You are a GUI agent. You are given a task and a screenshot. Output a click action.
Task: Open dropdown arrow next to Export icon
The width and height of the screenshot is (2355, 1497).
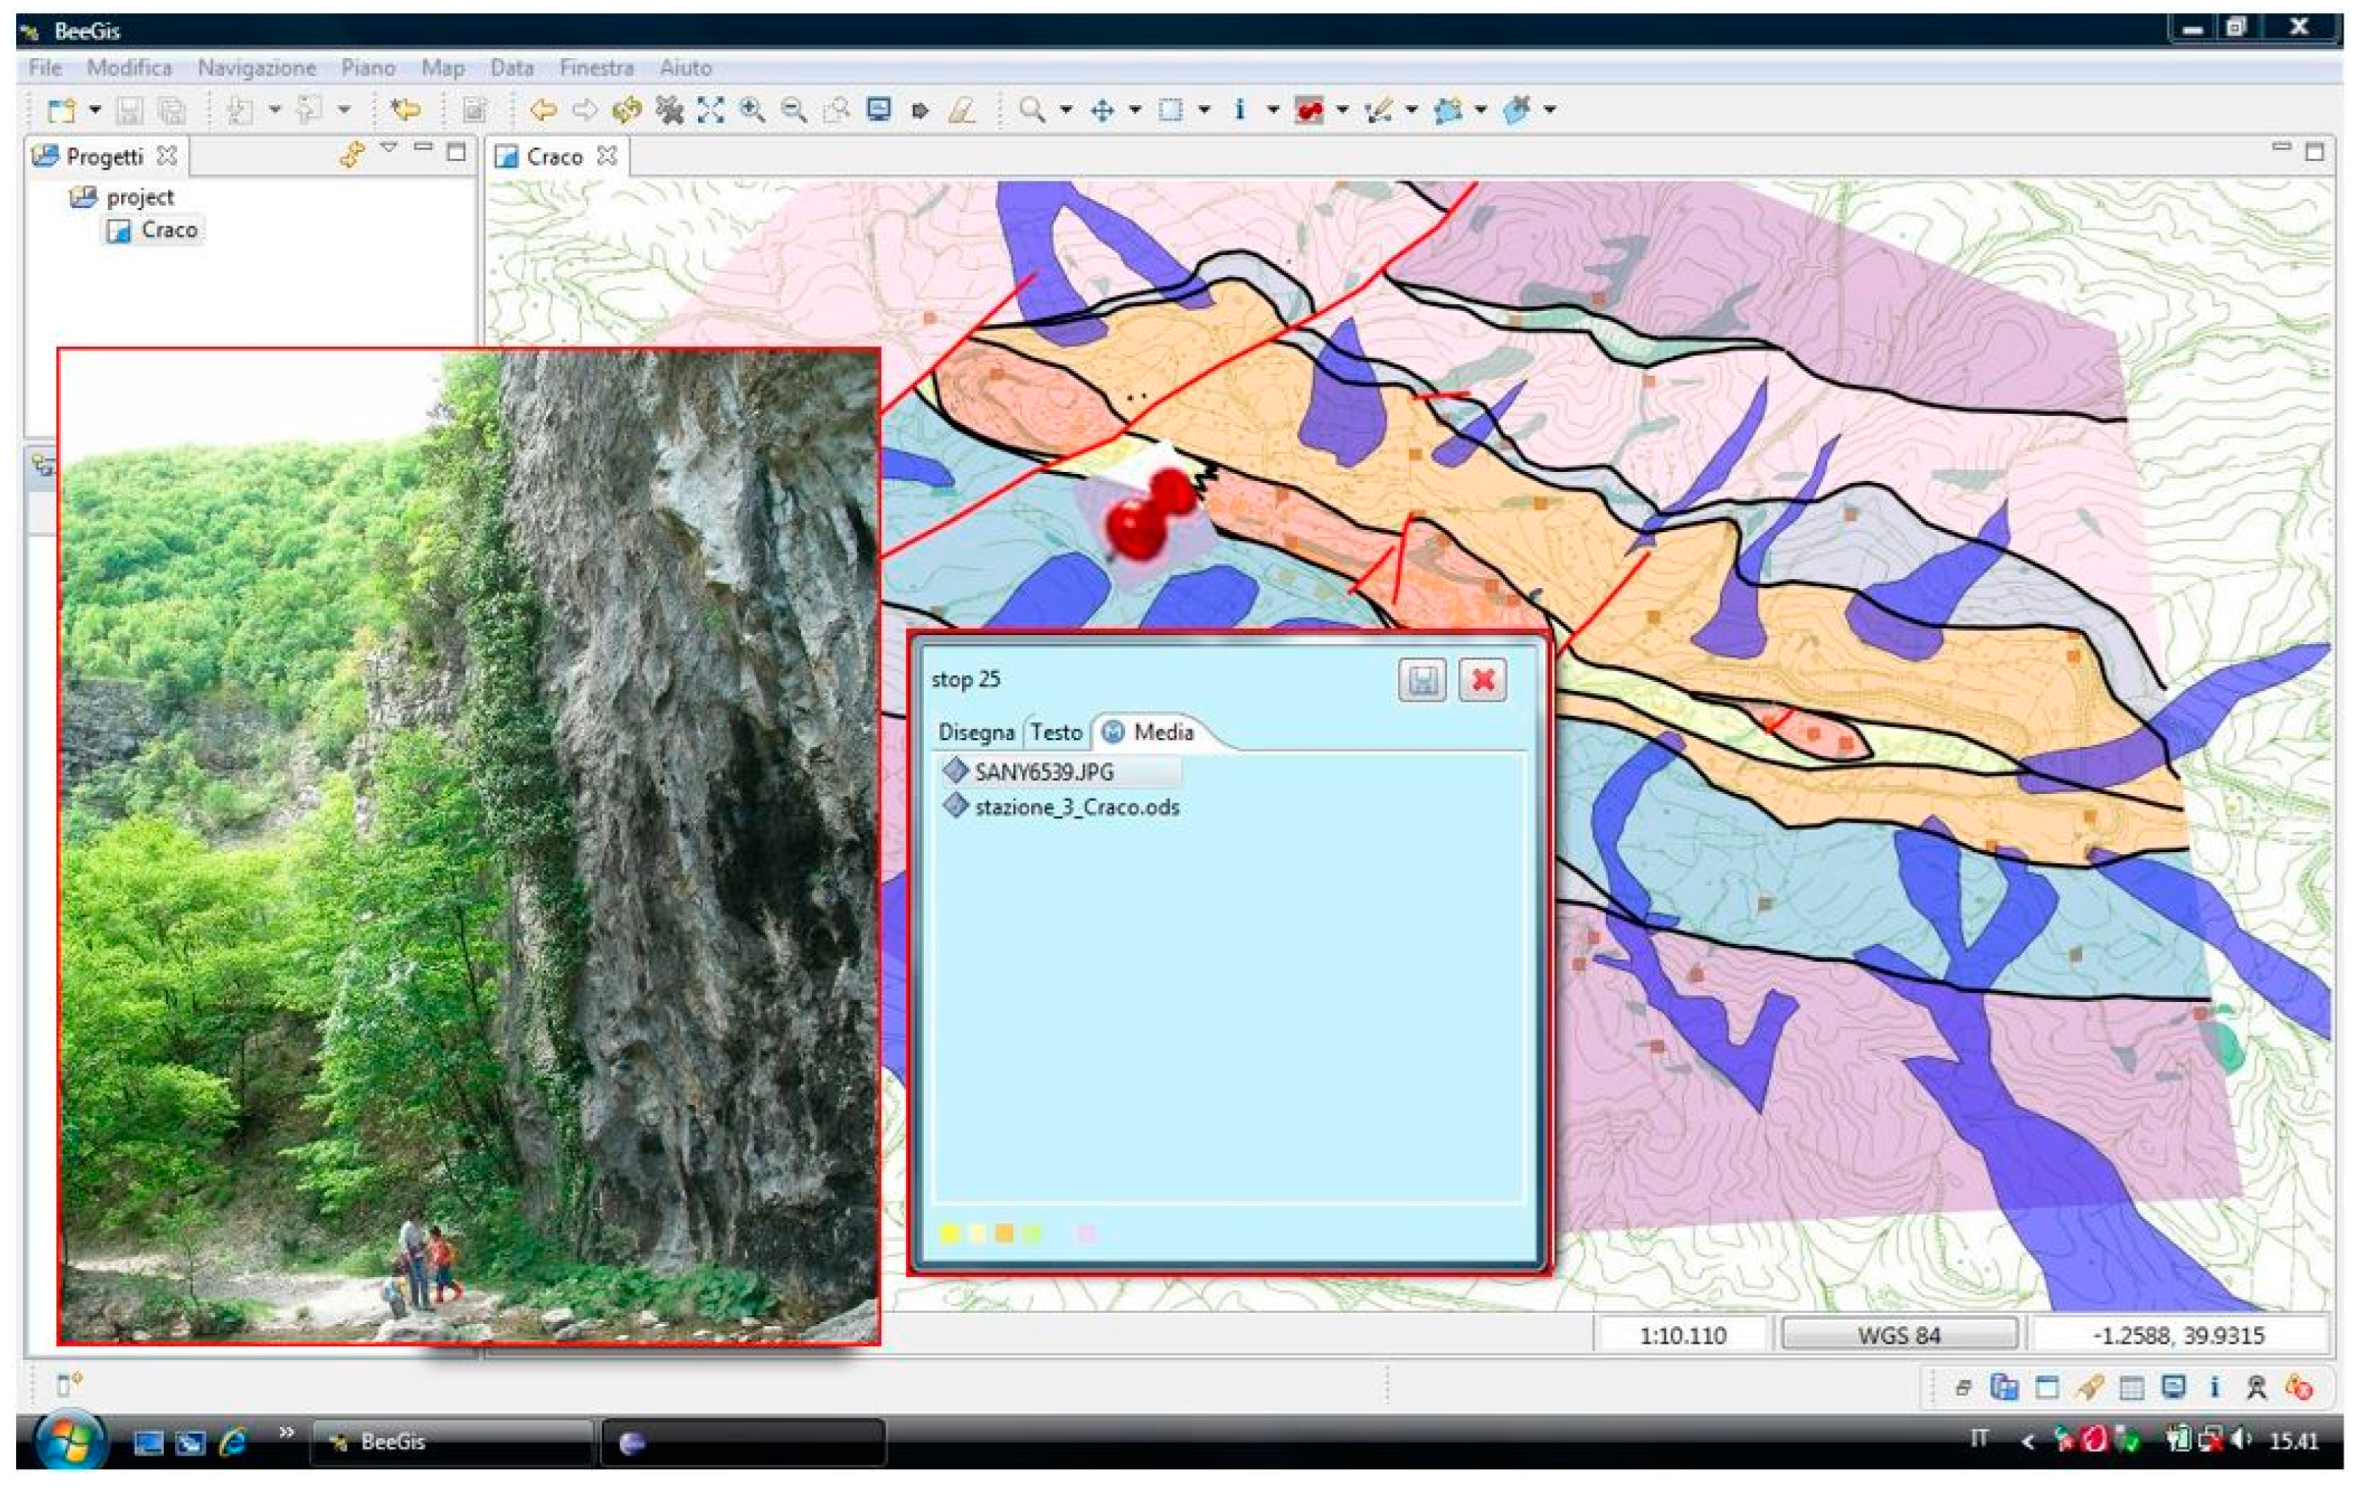[x=343, y=109]
